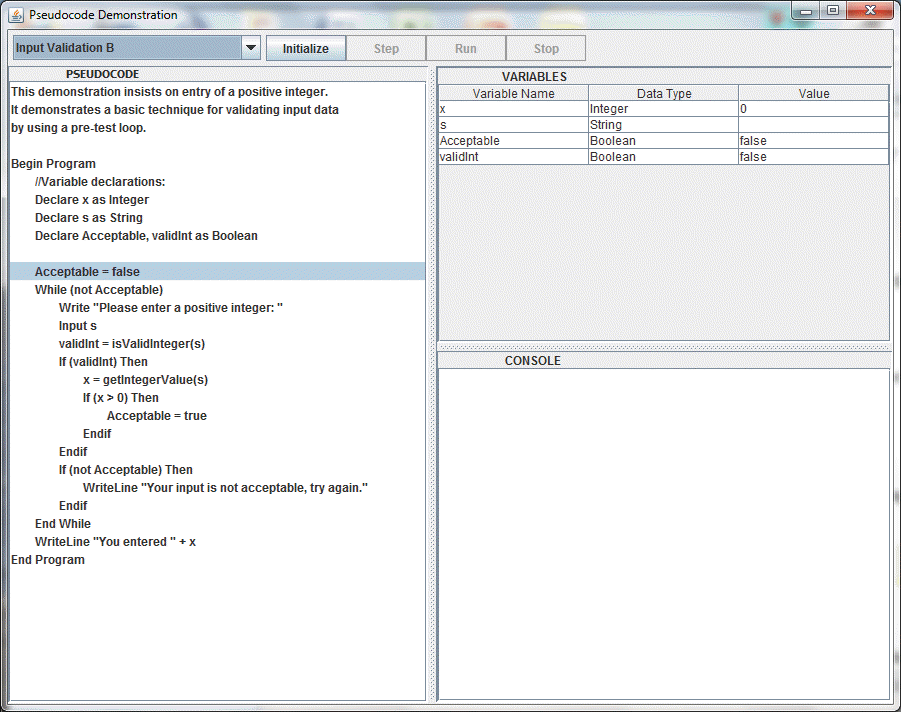
Task: Select the Acceptable row's false value
Action: click(813, 141)
